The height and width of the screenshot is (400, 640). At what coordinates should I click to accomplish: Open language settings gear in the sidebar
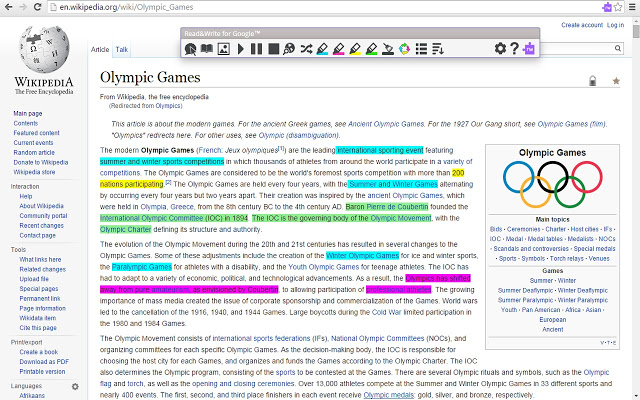click(x=75, y=386)
